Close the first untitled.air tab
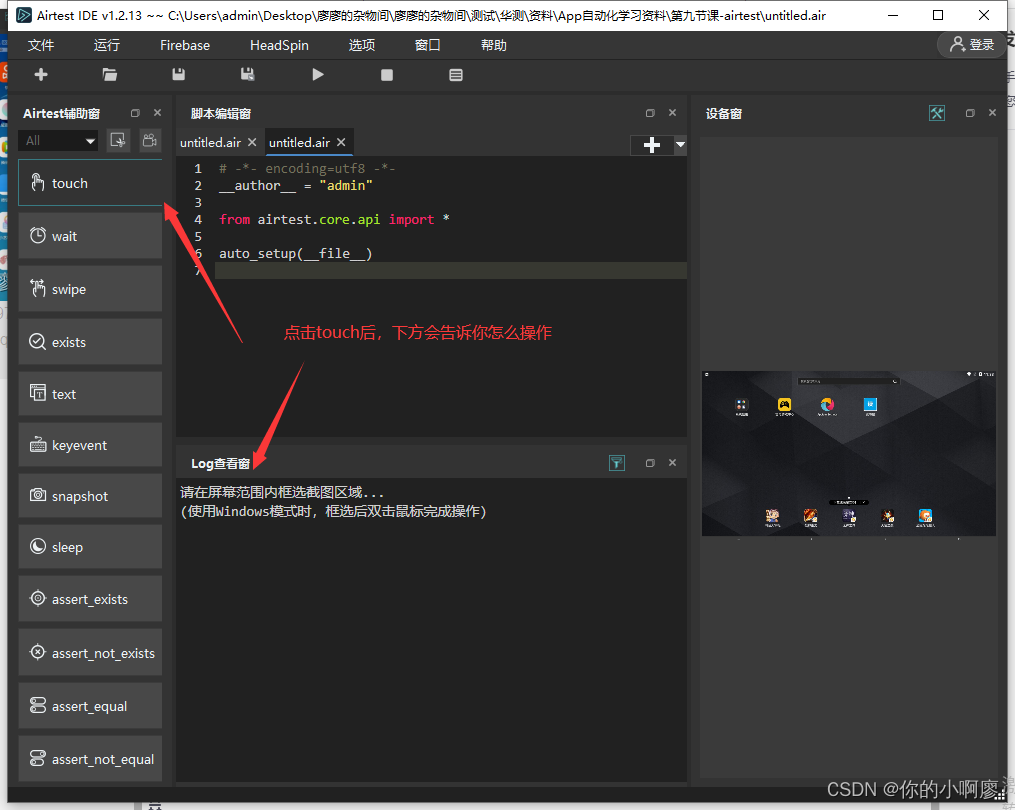This screenshot has width=1015, height=810. click(252, 142)
